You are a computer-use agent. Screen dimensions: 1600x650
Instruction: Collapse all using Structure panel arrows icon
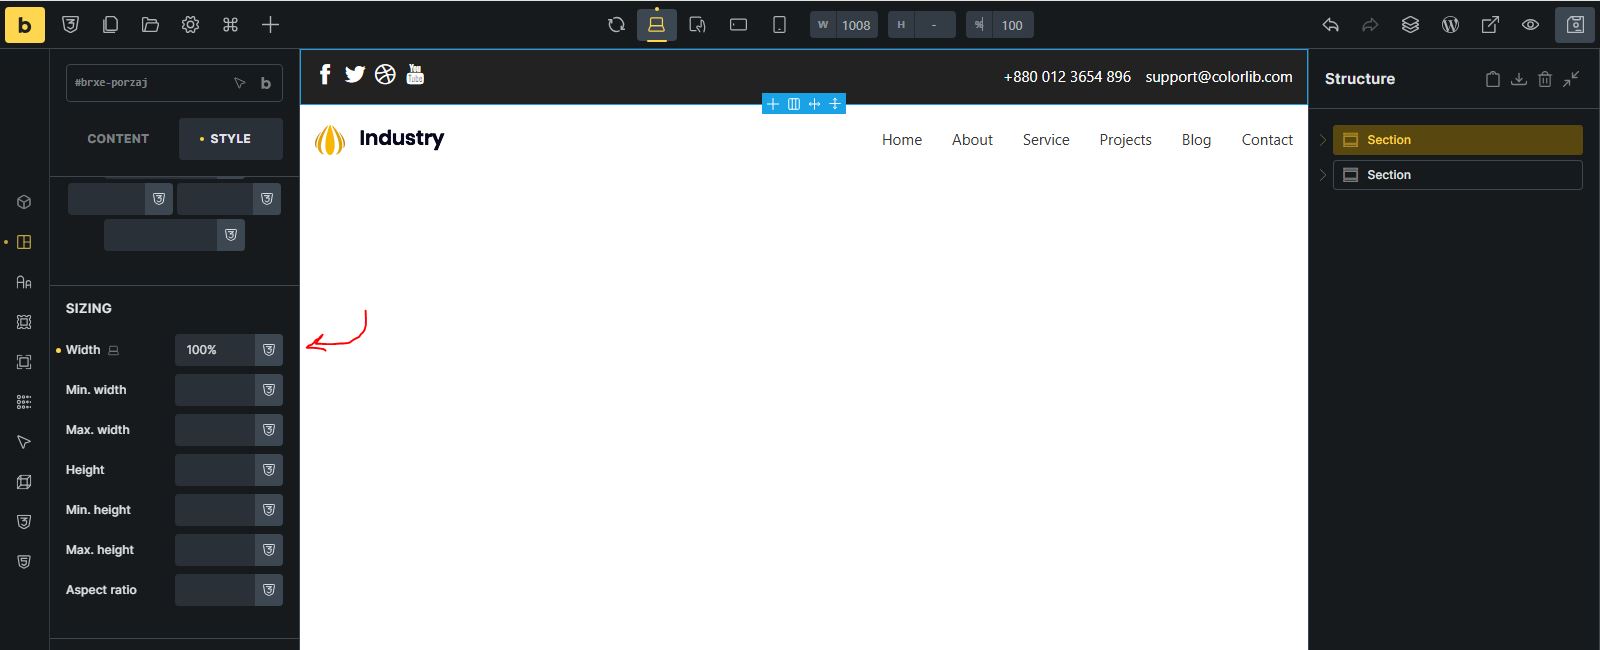point(1571,79)
